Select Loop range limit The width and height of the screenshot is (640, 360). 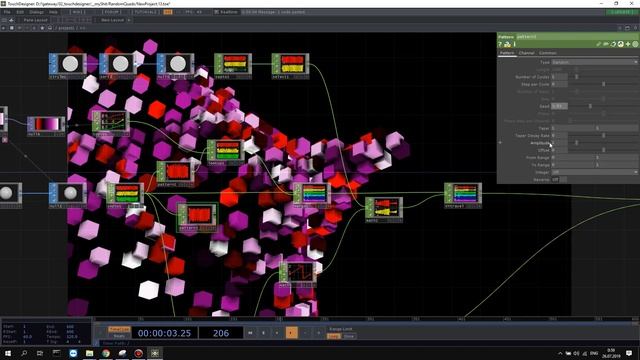click(333, 336)
